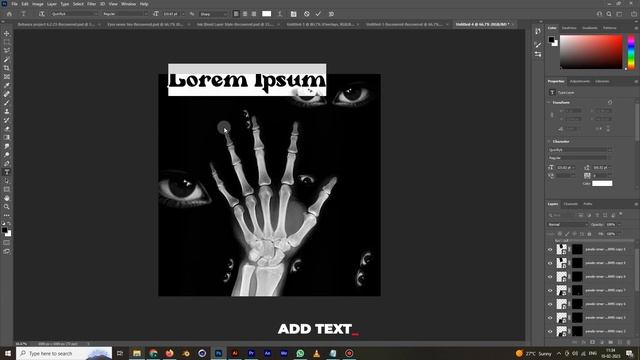640x360 pixels.
Task: Open the File menu
Action: [14, 4]
